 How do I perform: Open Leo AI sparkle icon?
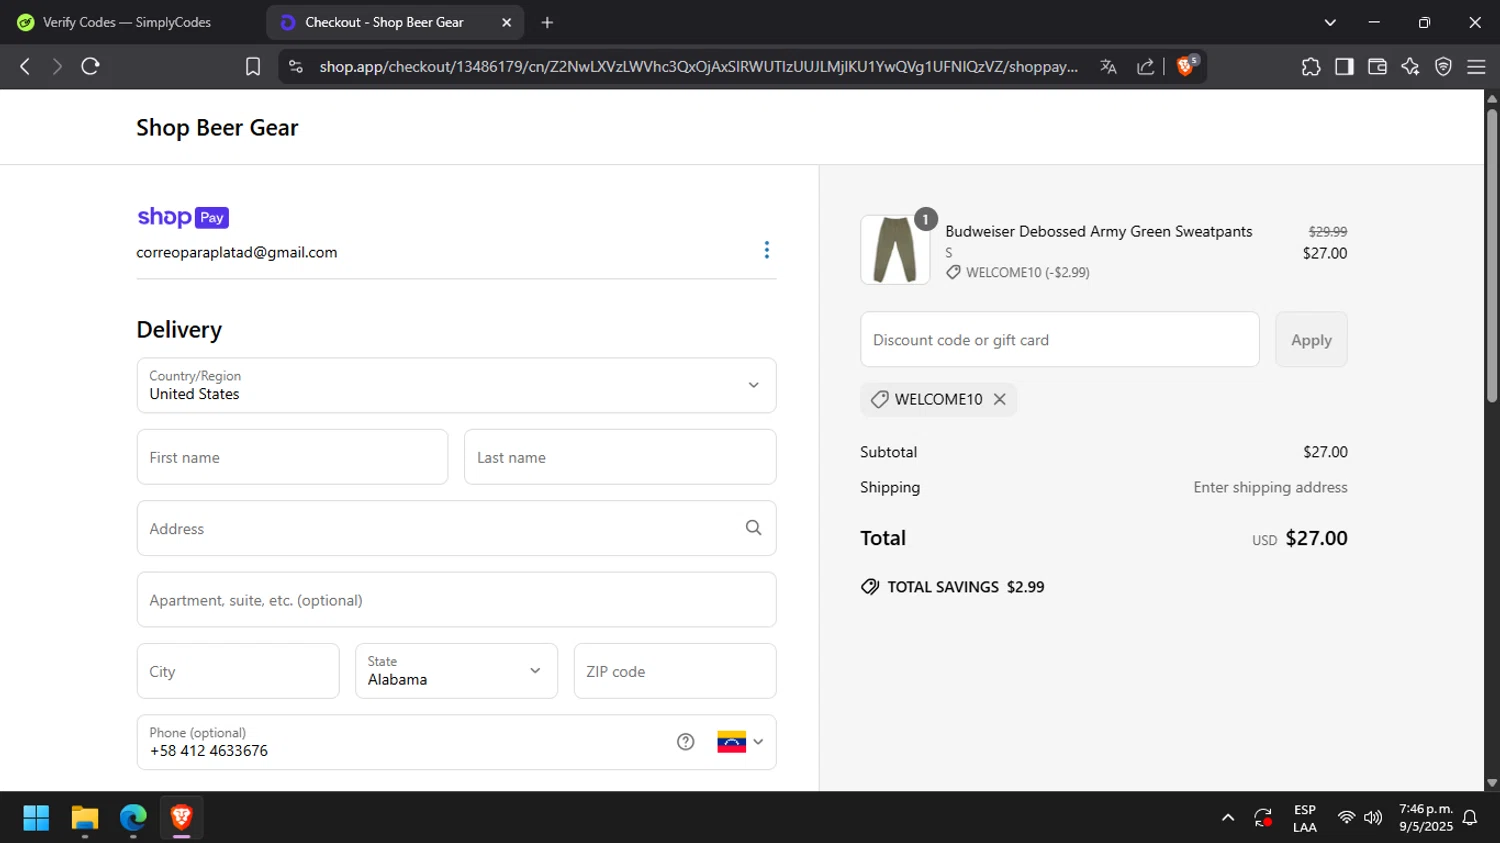1410,66
